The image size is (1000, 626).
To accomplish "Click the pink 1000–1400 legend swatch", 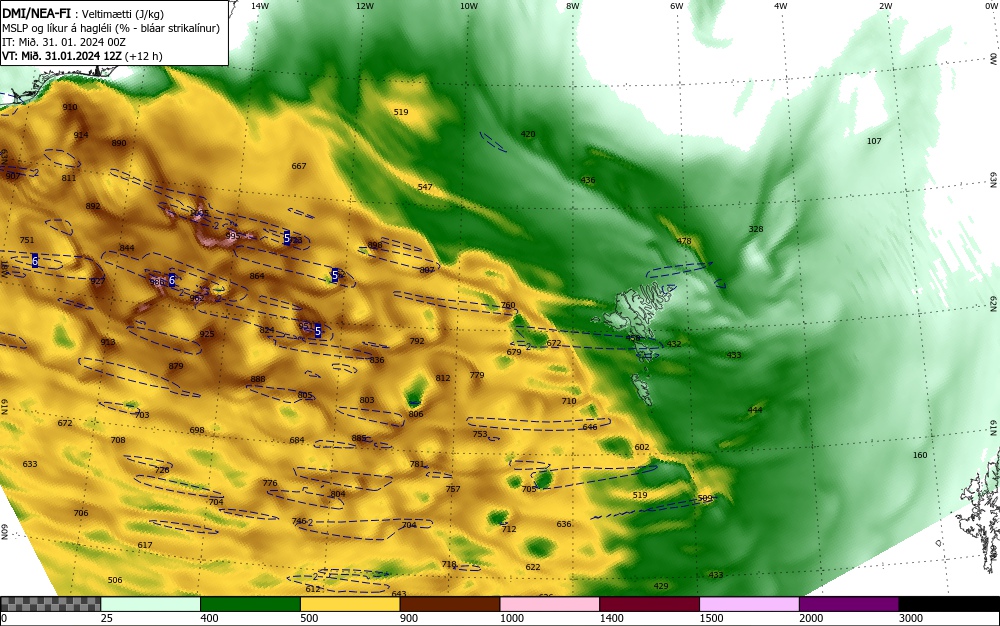I will click(550, 604).
